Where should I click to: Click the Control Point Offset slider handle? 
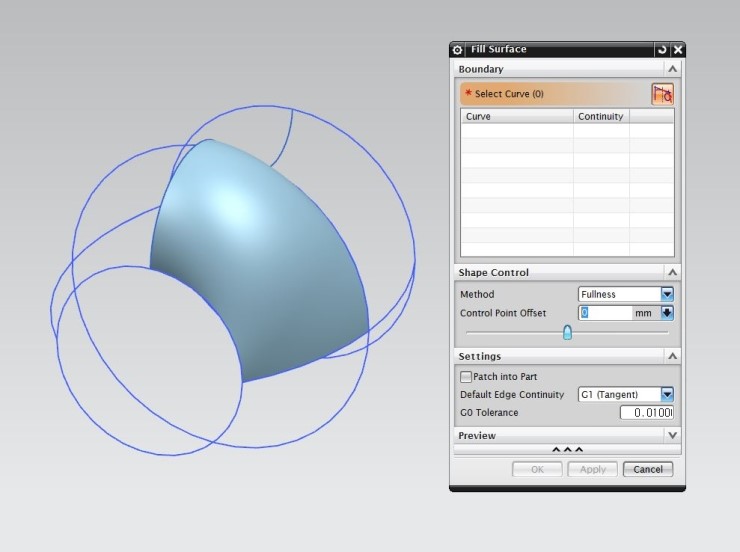point(567,332)
